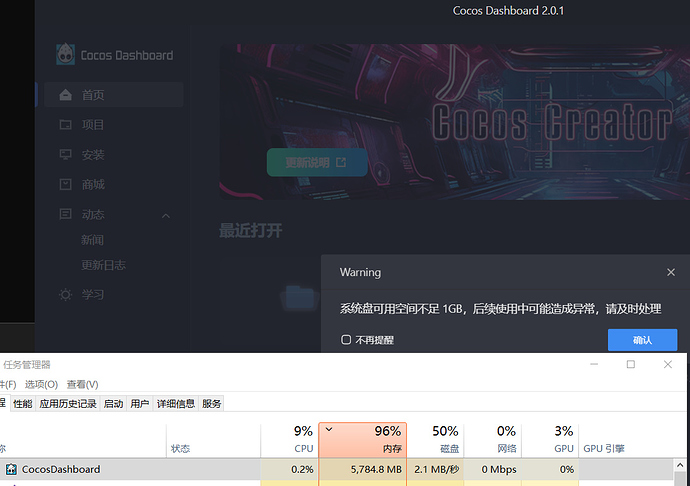The image size is (690, 486).
Task: Maximize the Task Manager window
Action: (x=631, y=364)
